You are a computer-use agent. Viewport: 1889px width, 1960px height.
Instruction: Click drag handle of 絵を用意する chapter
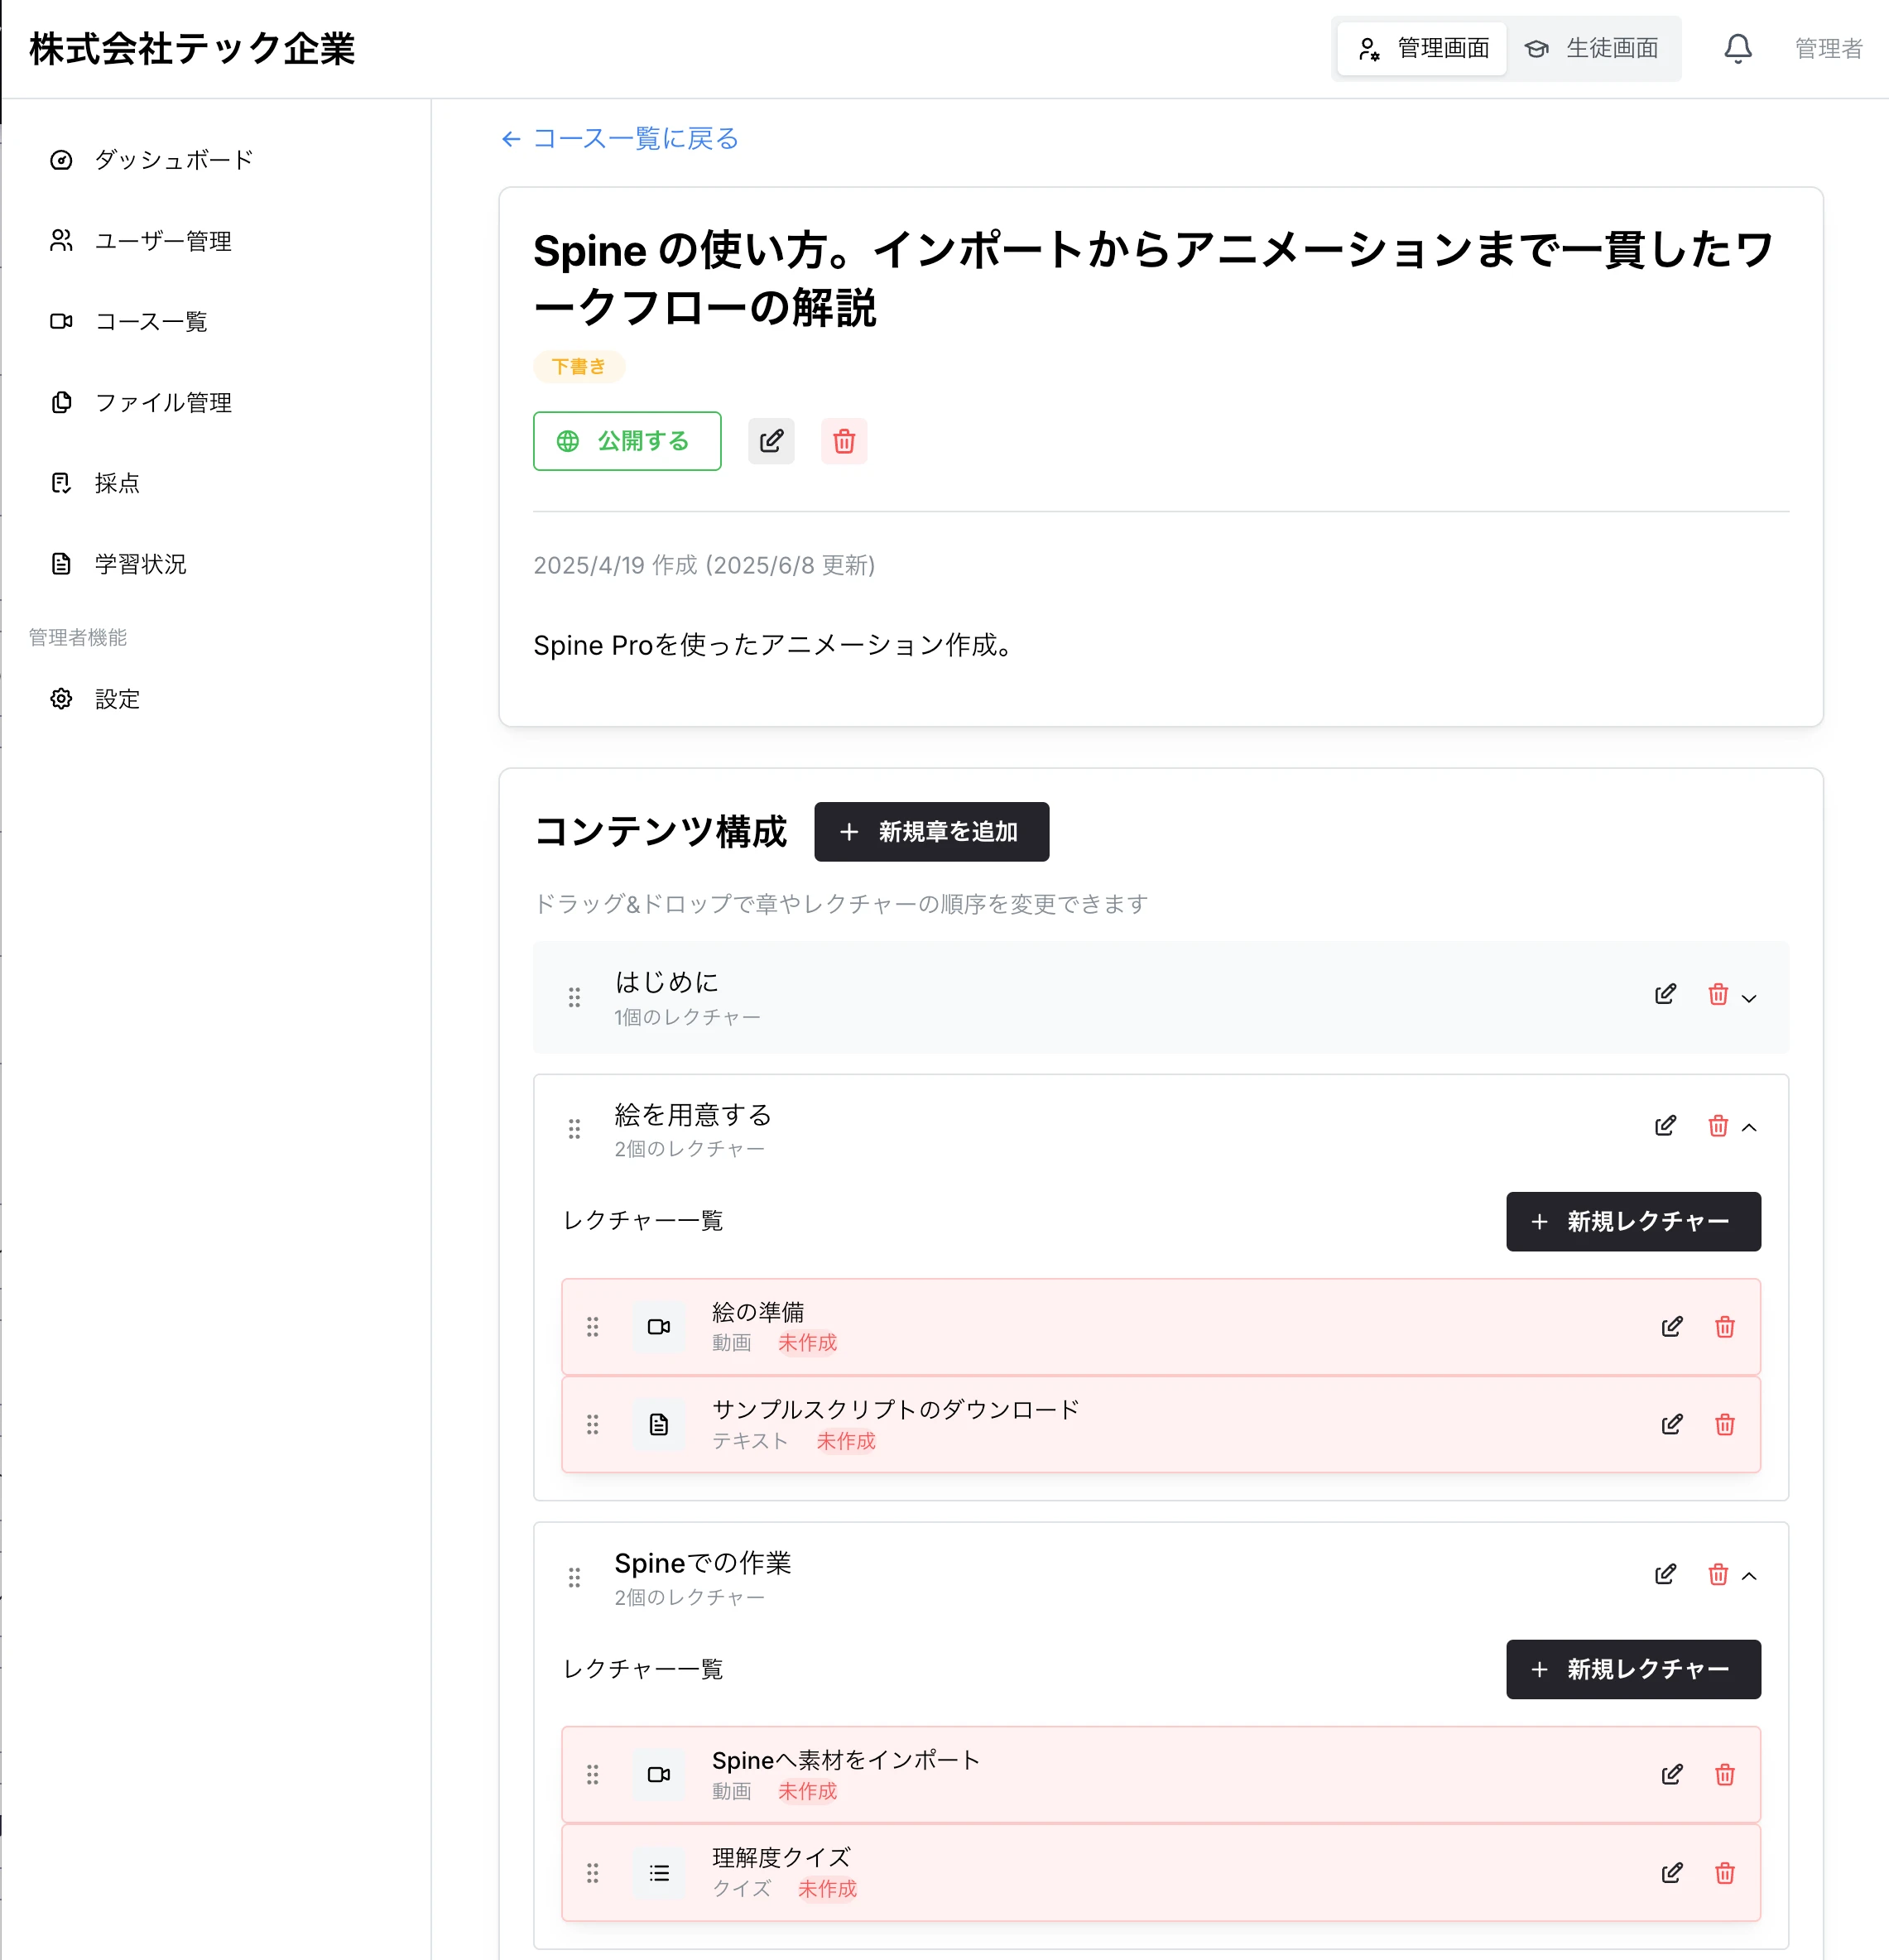pos(574,1129)
